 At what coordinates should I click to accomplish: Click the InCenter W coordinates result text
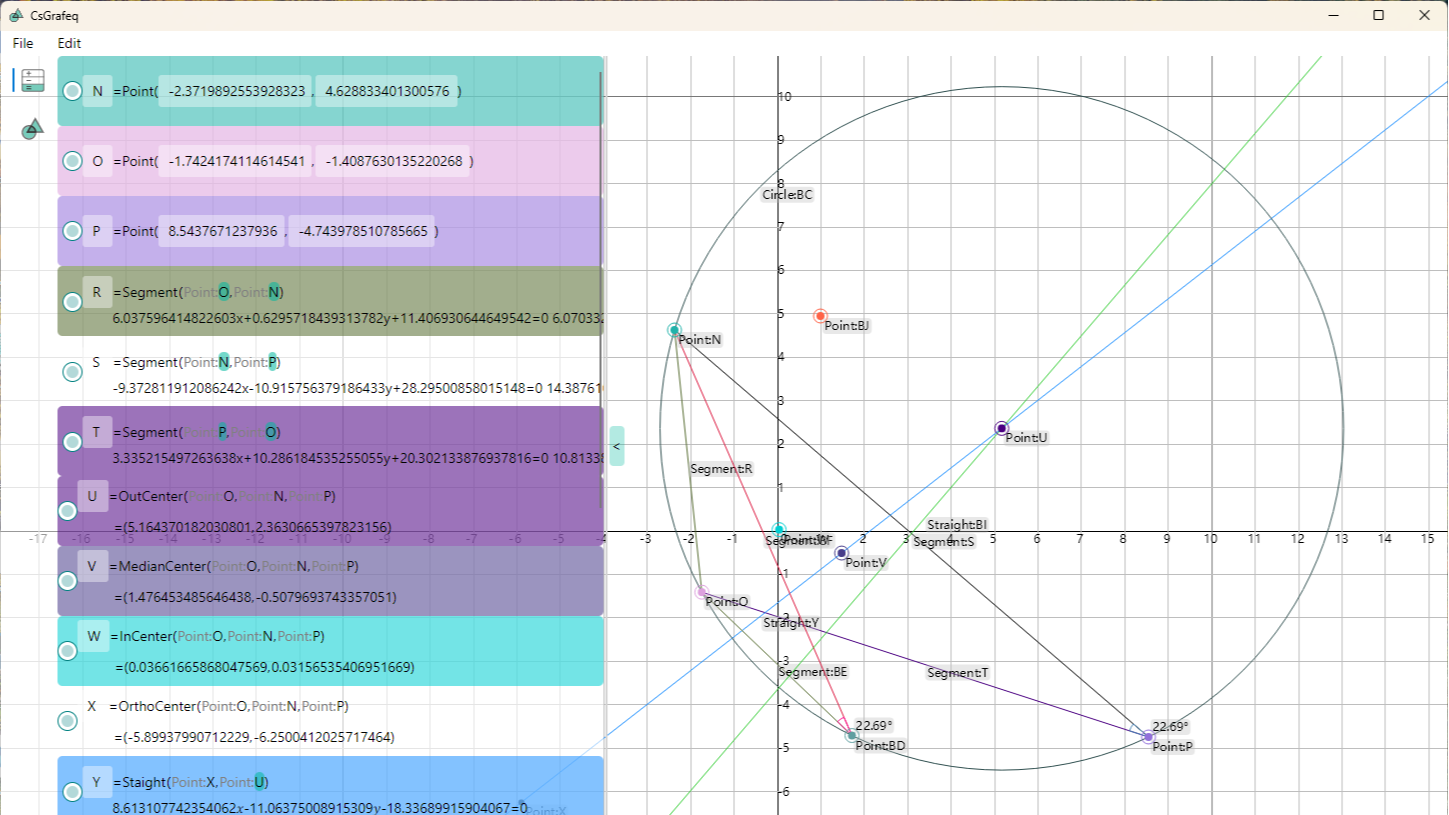point(264,667)
